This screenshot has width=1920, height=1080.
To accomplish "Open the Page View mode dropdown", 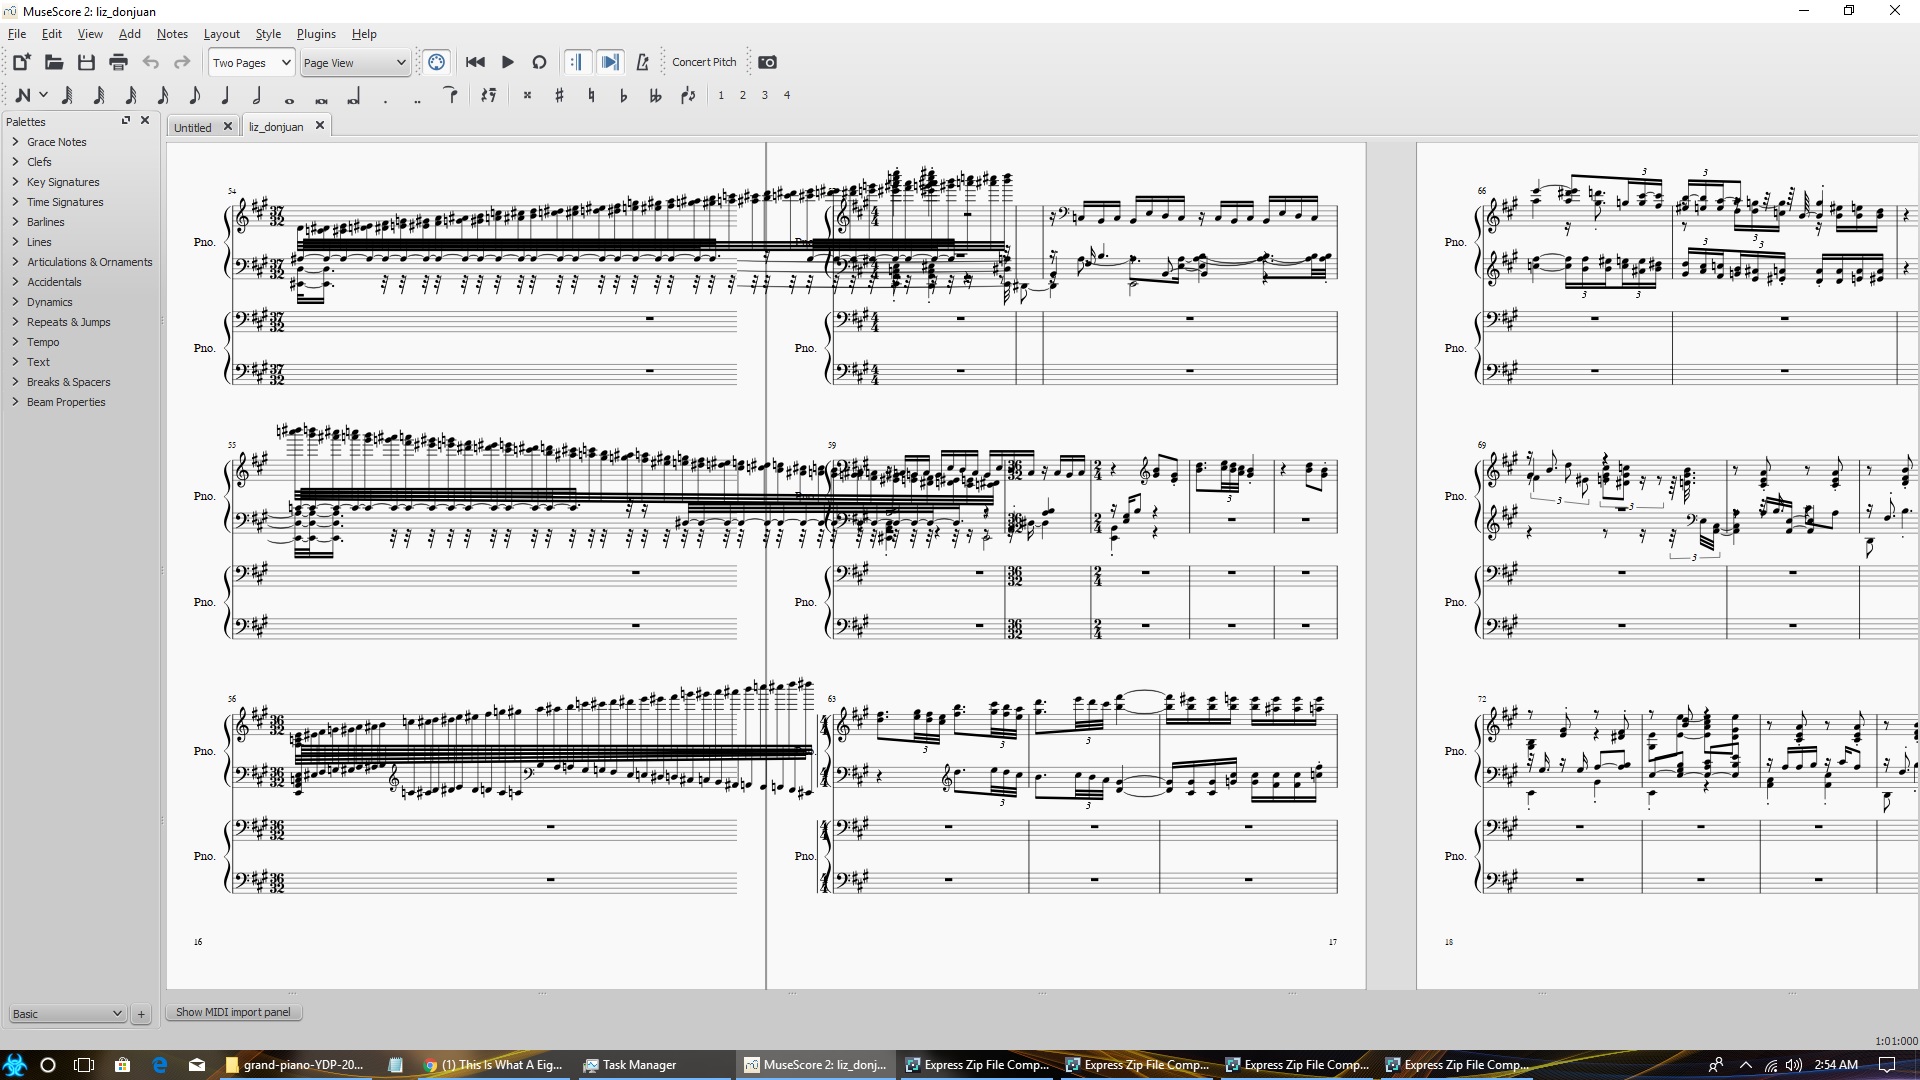I will 355,62.
